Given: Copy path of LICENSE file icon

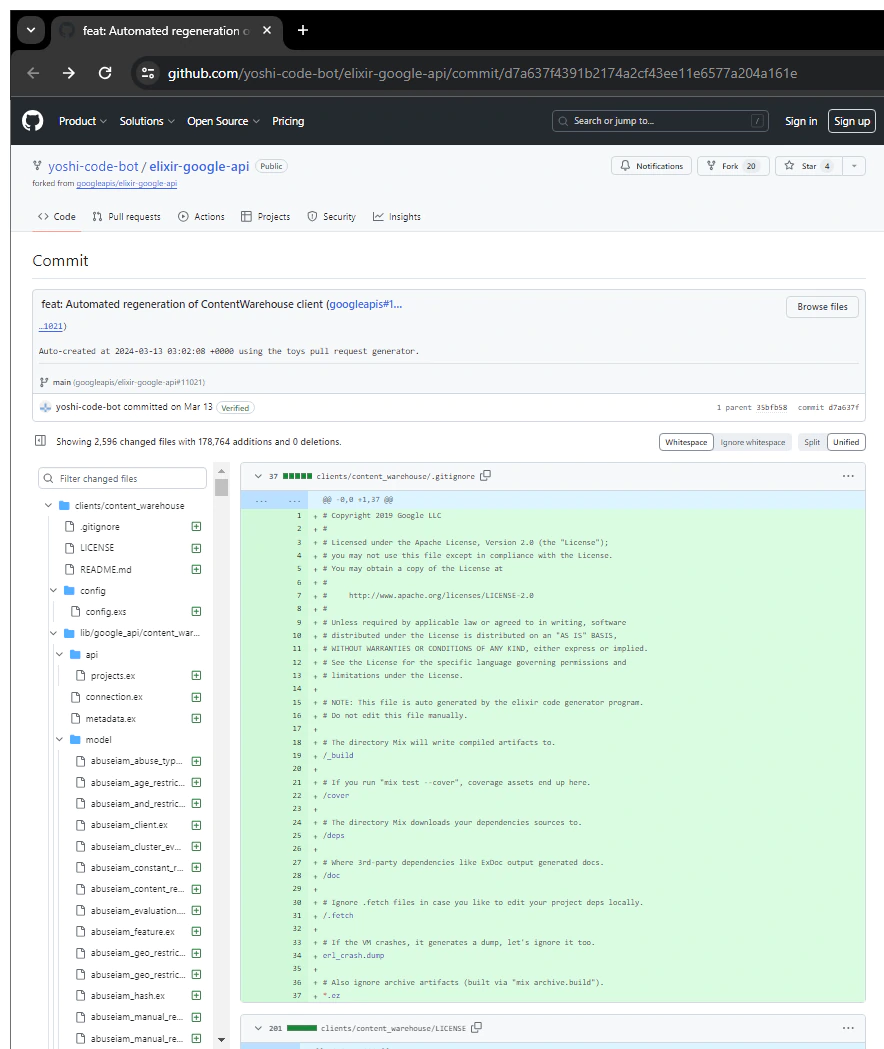Looking at the screenshot, I should click(476, 1028).
